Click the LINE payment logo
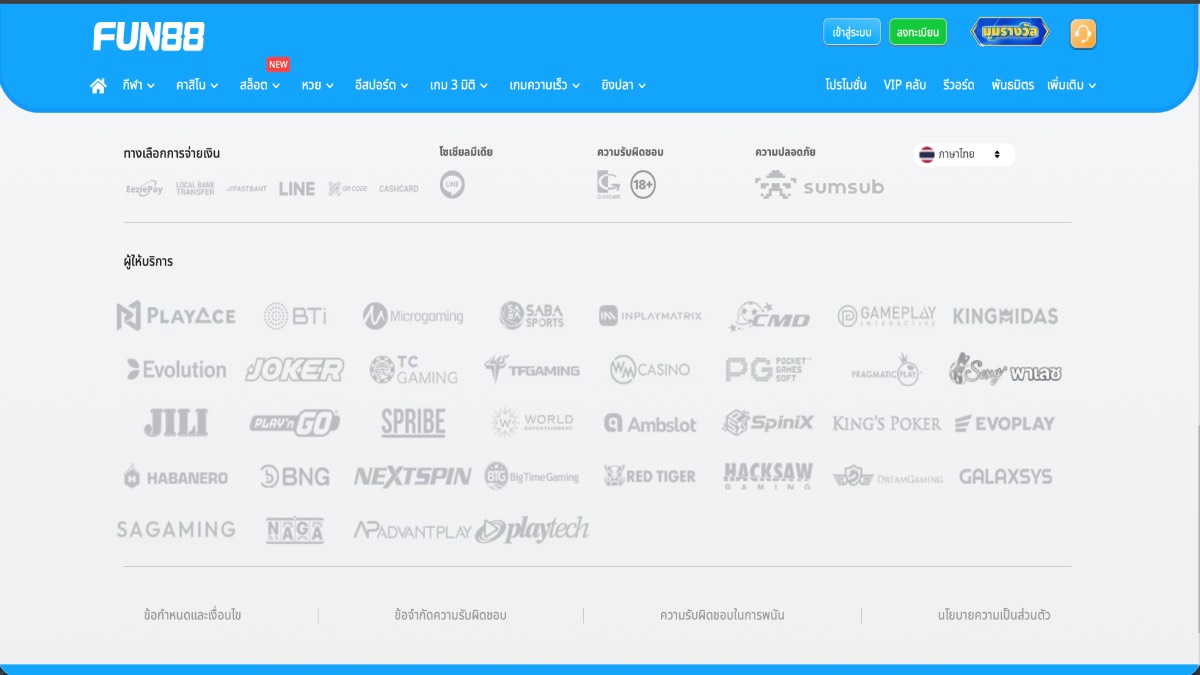The width and height of the screenshot is (1200, 675). point(297,188)
